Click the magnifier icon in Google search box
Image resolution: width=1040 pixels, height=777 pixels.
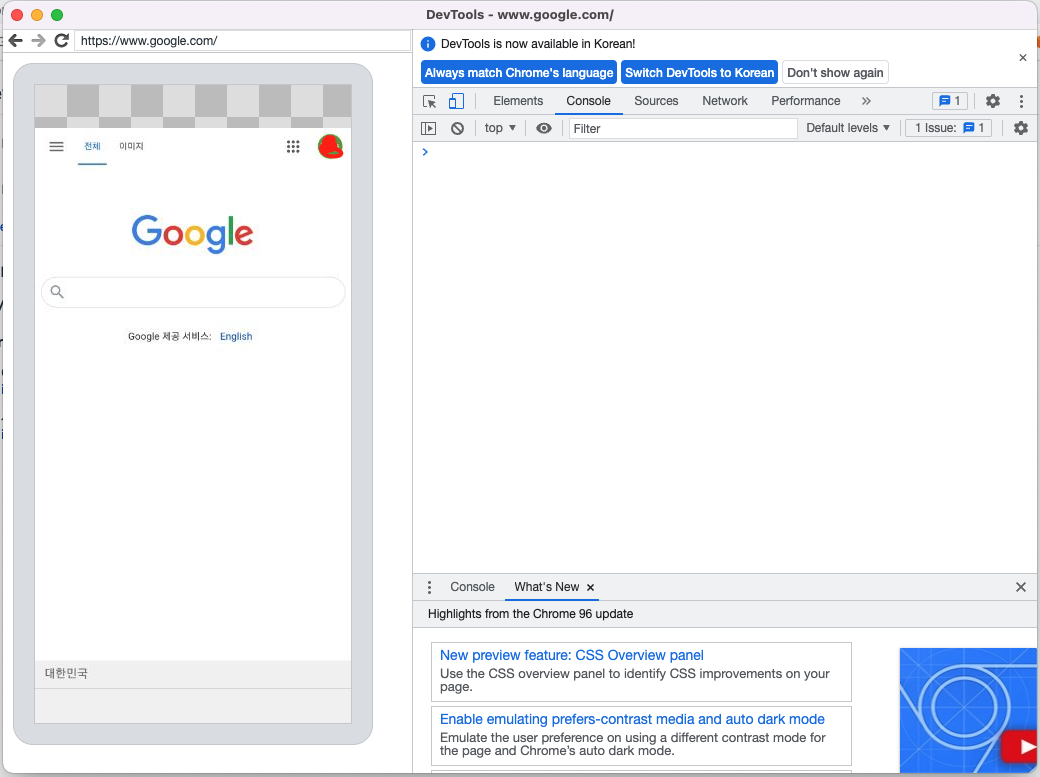57,292
